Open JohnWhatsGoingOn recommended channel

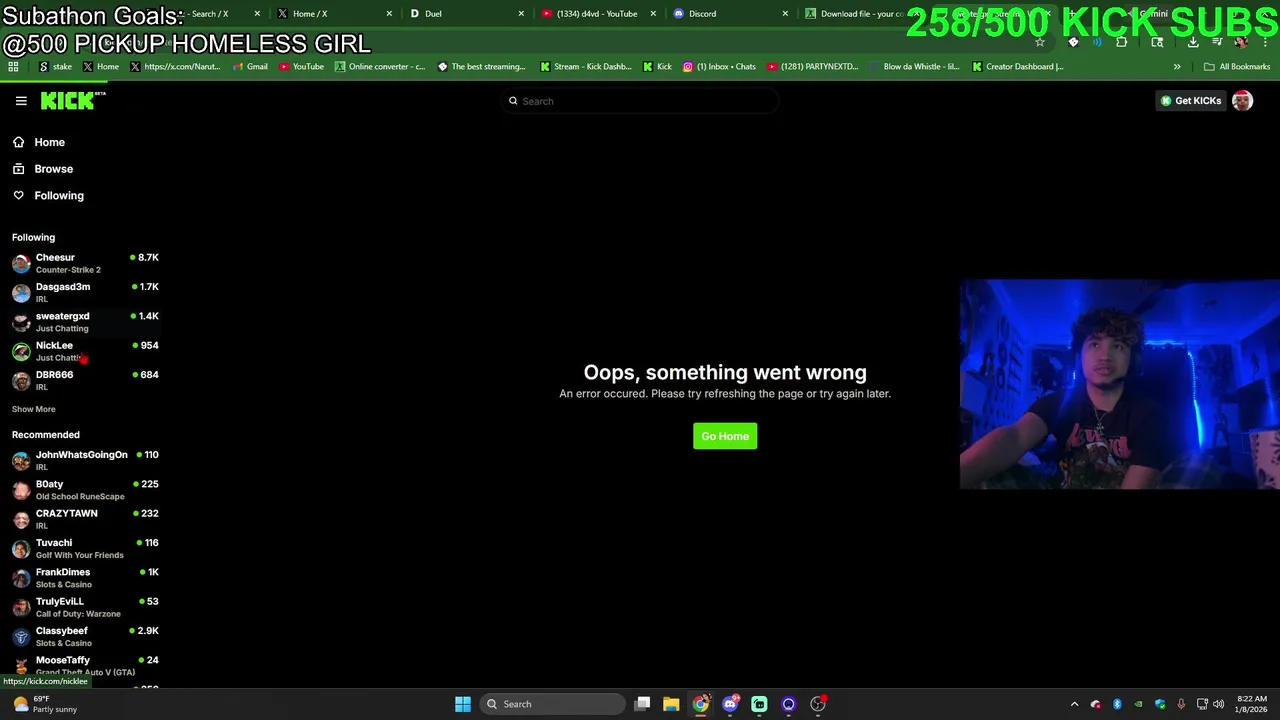coord(85,460)
